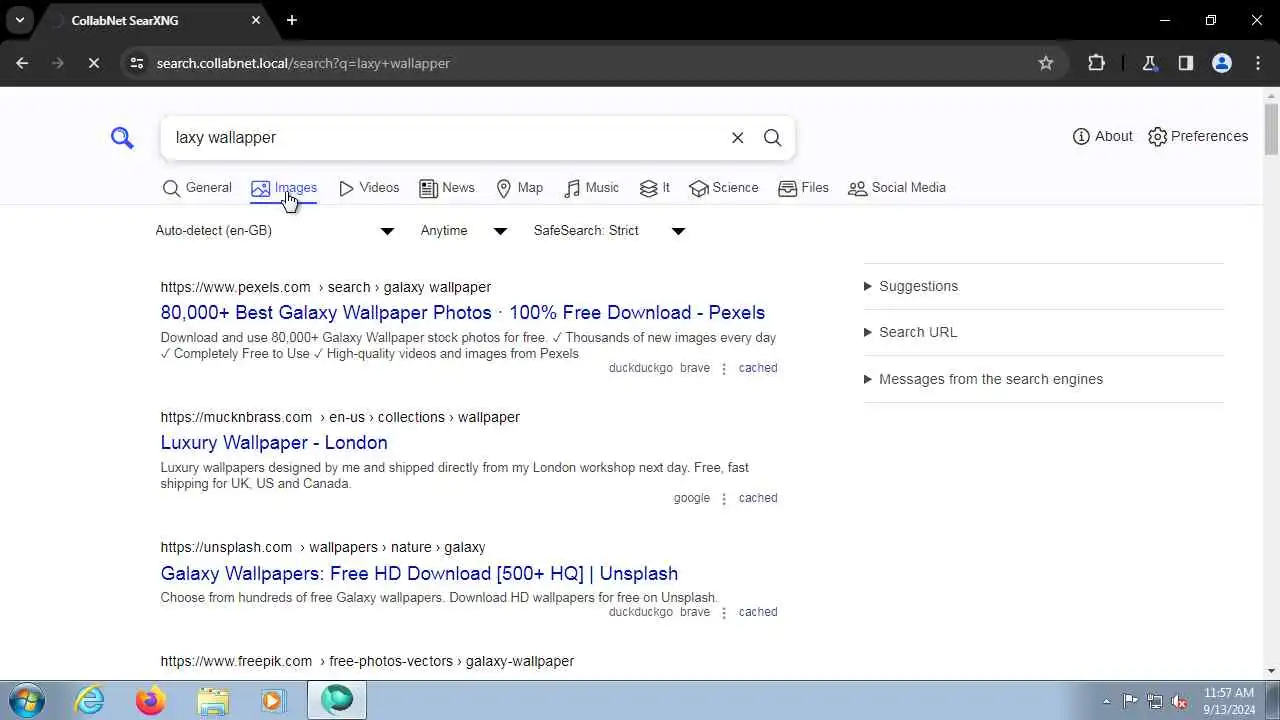Open cached copy of the Unsplash result
The image size is (1280, 720).
pyautogui.click(x=758, y=612)
